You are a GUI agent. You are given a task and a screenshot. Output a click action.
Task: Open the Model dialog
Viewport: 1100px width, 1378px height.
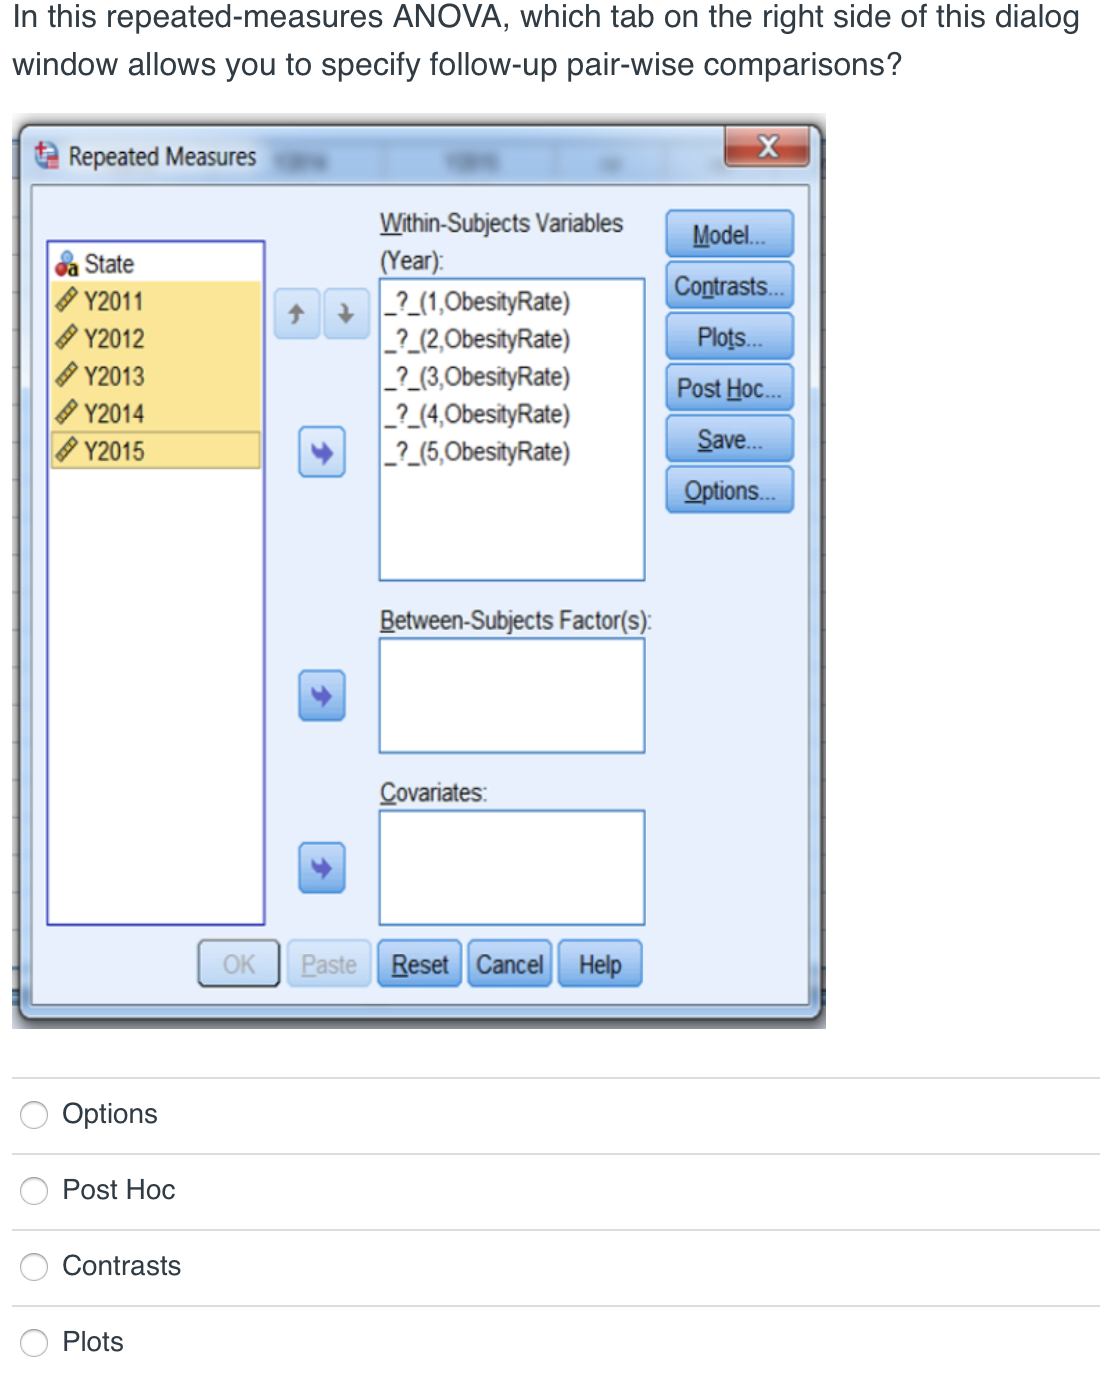tap(728, 234)
